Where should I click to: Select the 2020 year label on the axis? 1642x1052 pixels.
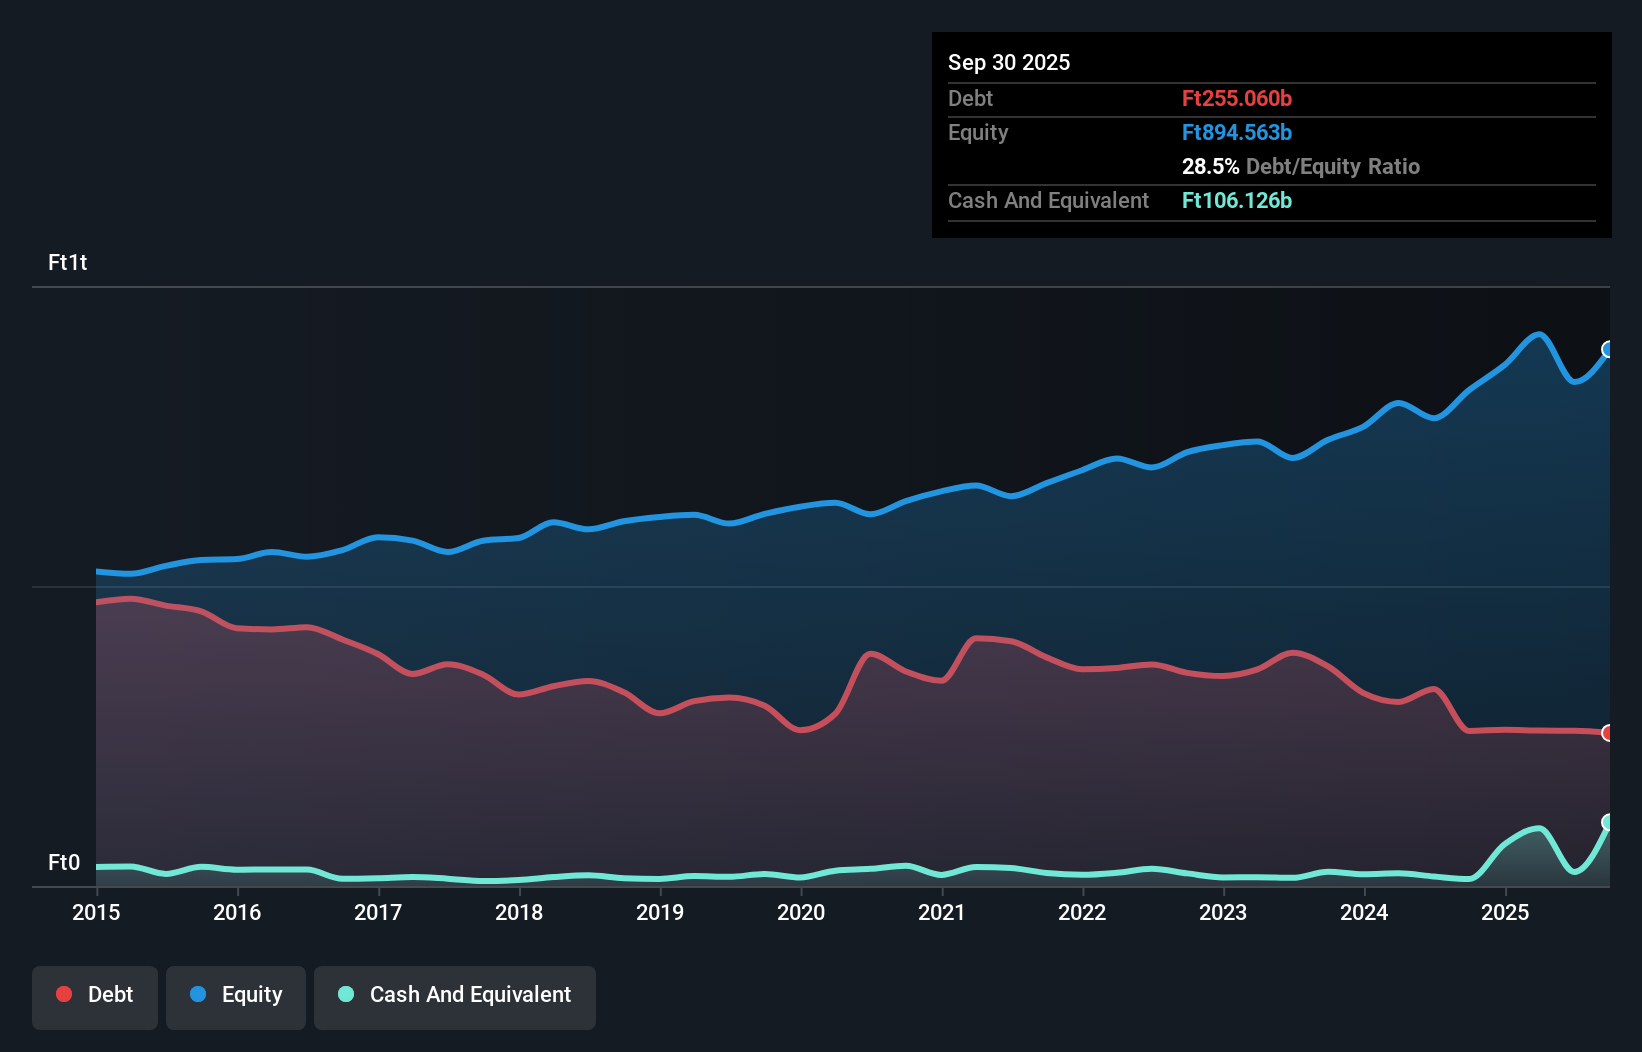[801, 913]
